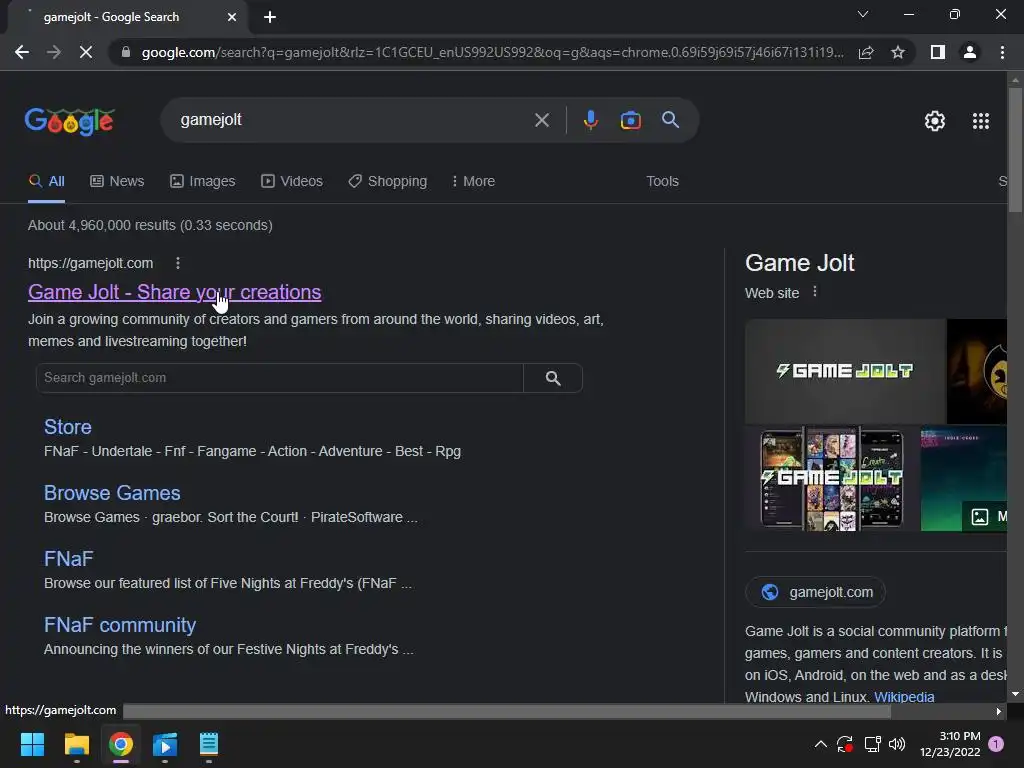1024x768 pixels.
Task: Open Game Jolt - Share your creations link
Action: click(174, 292)
